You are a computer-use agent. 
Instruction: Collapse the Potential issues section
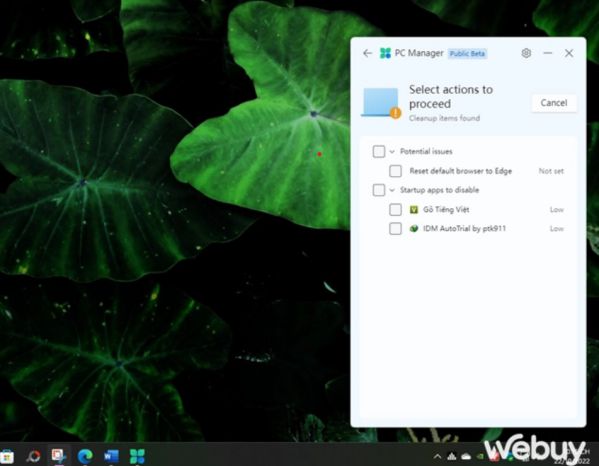(x=392, y=152)
